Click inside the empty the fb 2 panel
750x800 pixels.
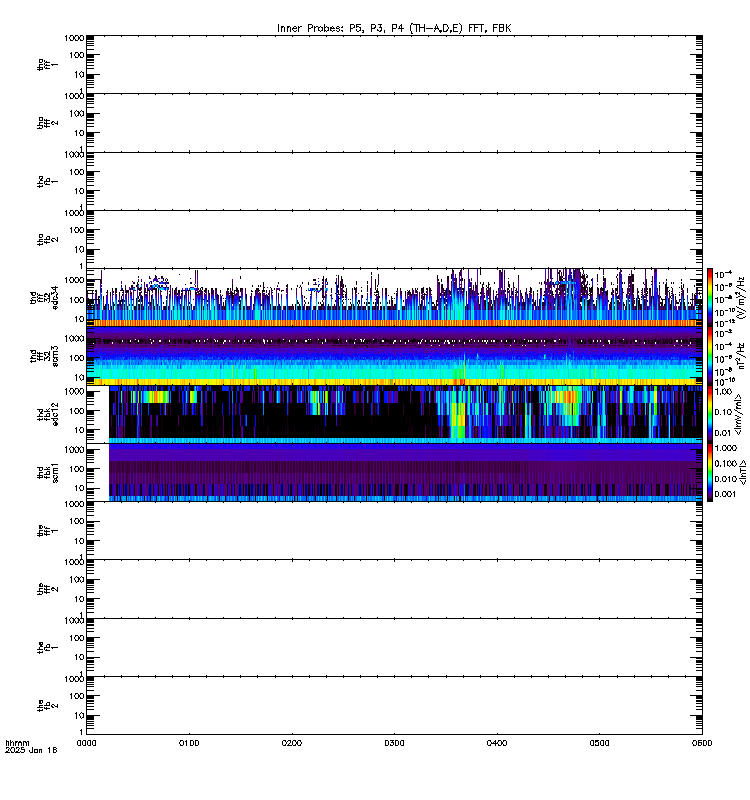[x=394, y=706]
